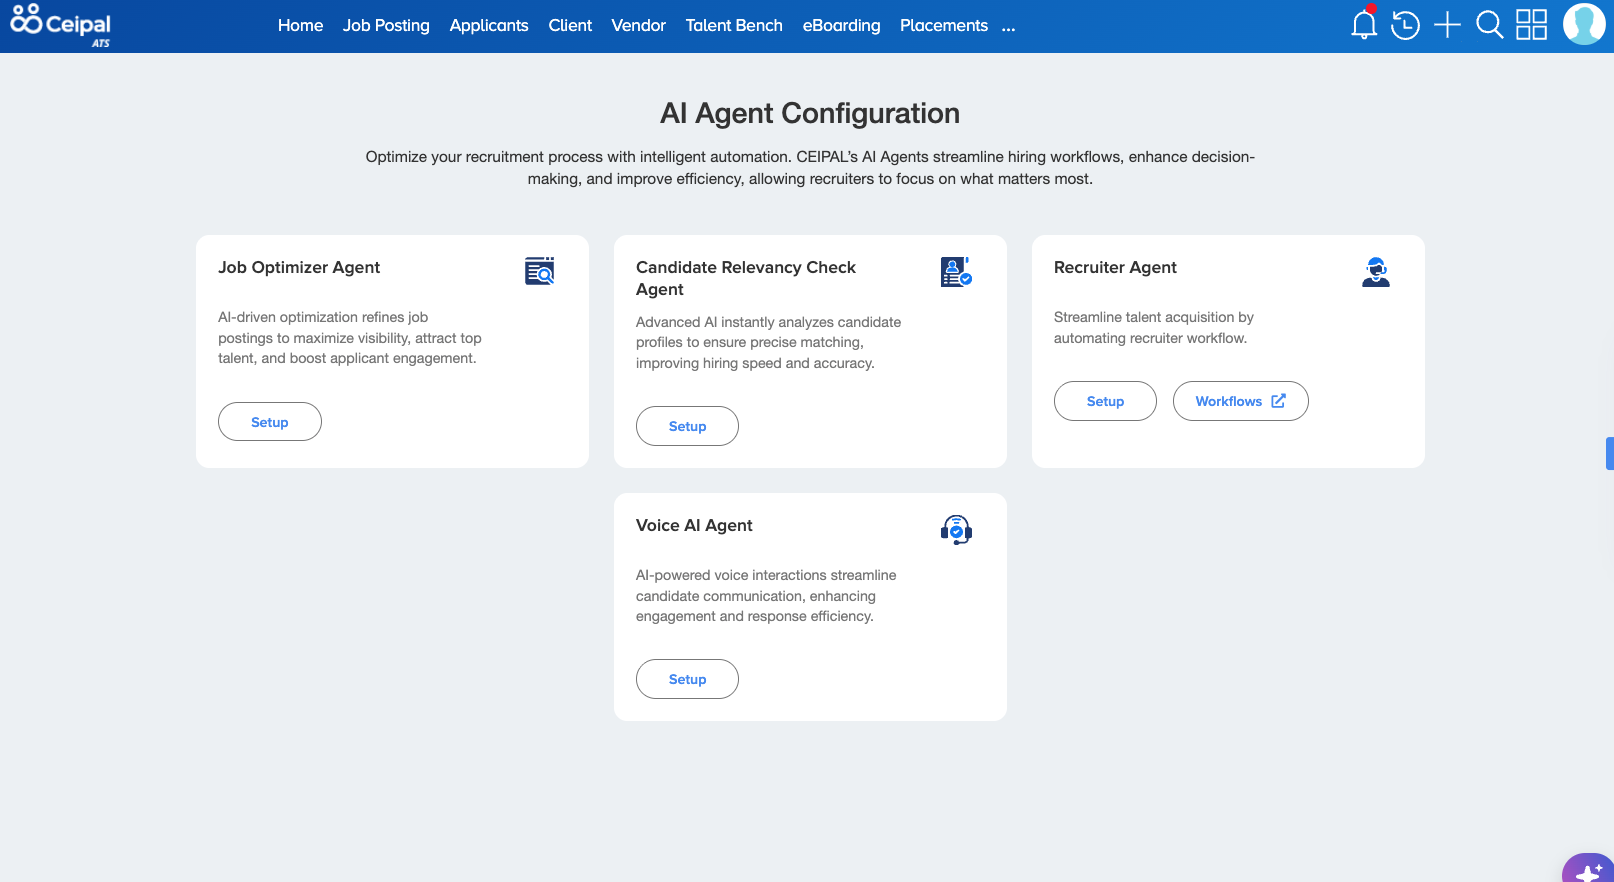Open the Vendor menu
This screenshot has width=1614, height=882.
coord(638,25)
